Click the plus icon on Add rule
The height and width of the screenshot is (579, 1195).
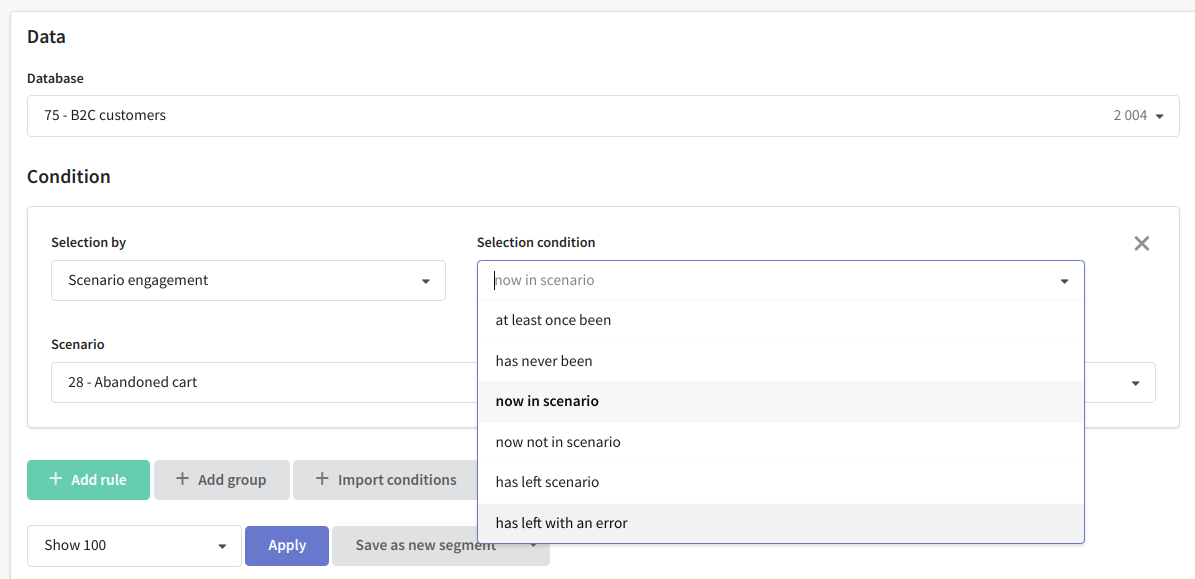55,479
